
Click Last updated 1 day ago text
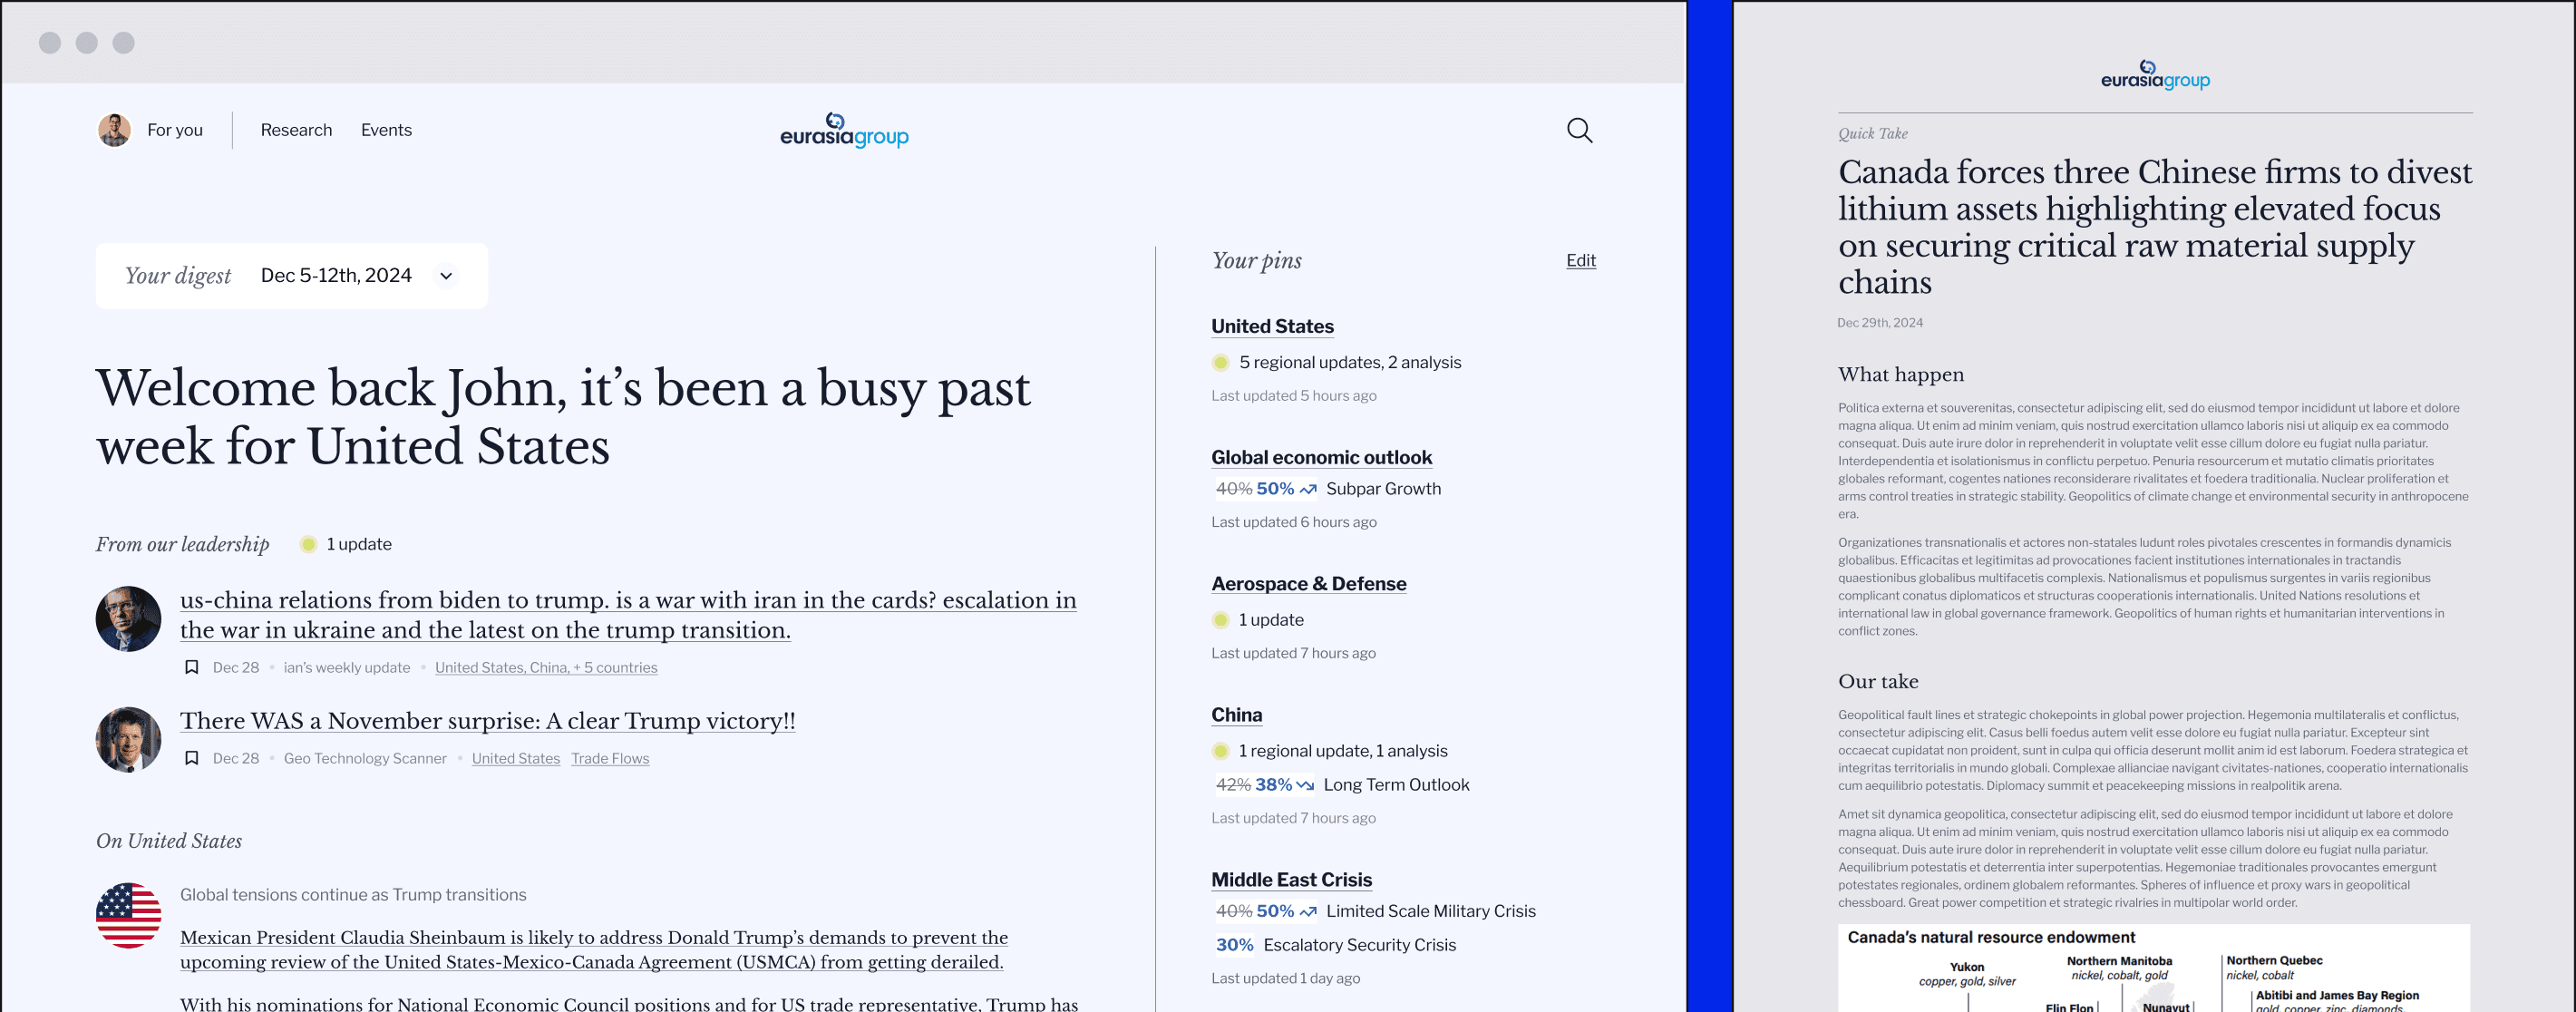click(x=1285, y=978)
